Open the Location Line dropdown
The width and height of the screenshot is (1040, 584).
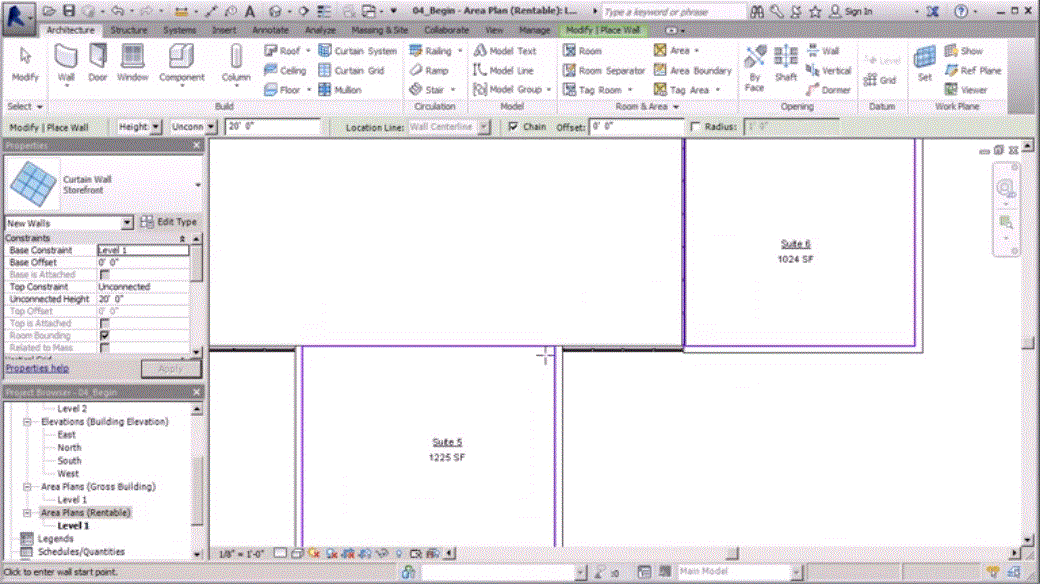[x=485, y=127]
